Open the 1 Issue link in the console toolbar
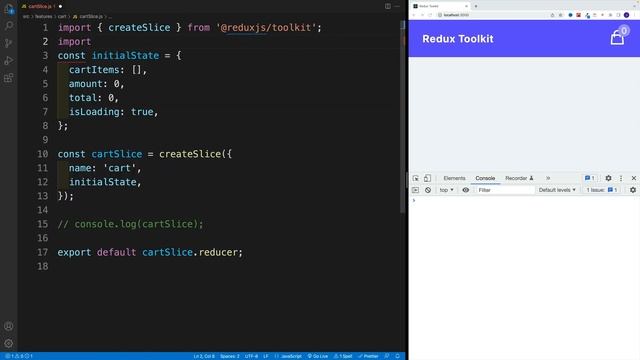 click(x=602, y=190)
